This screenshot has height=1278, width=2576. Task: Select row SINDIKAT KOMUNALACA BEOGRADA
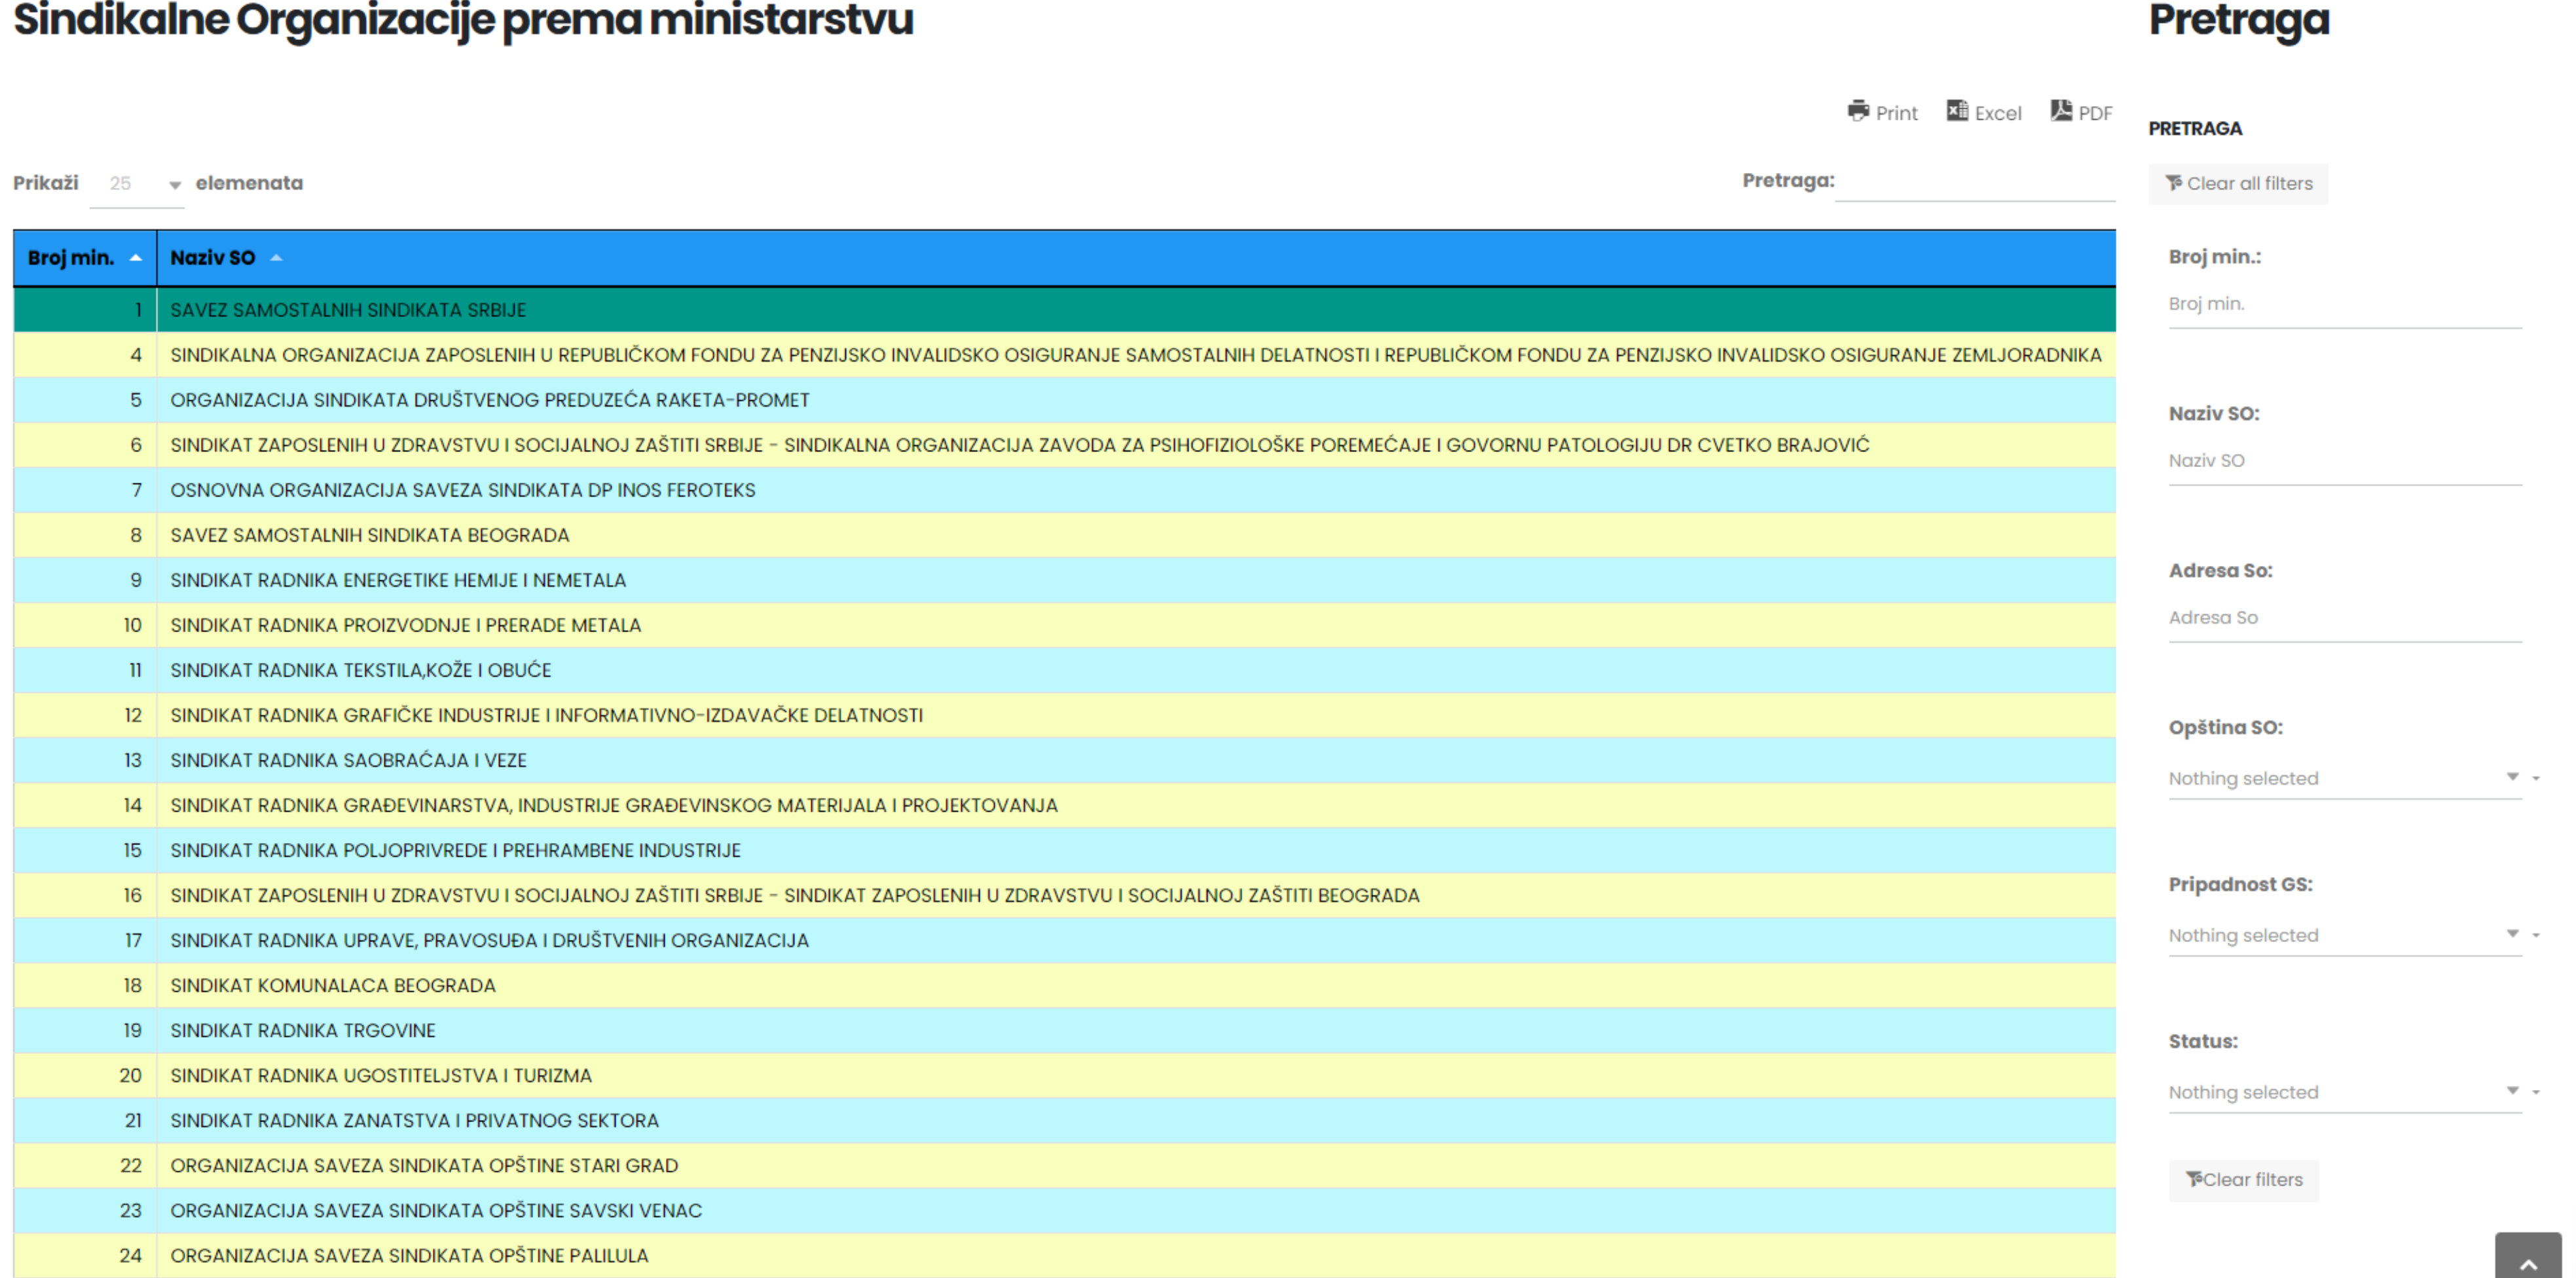pos(1065,985)
